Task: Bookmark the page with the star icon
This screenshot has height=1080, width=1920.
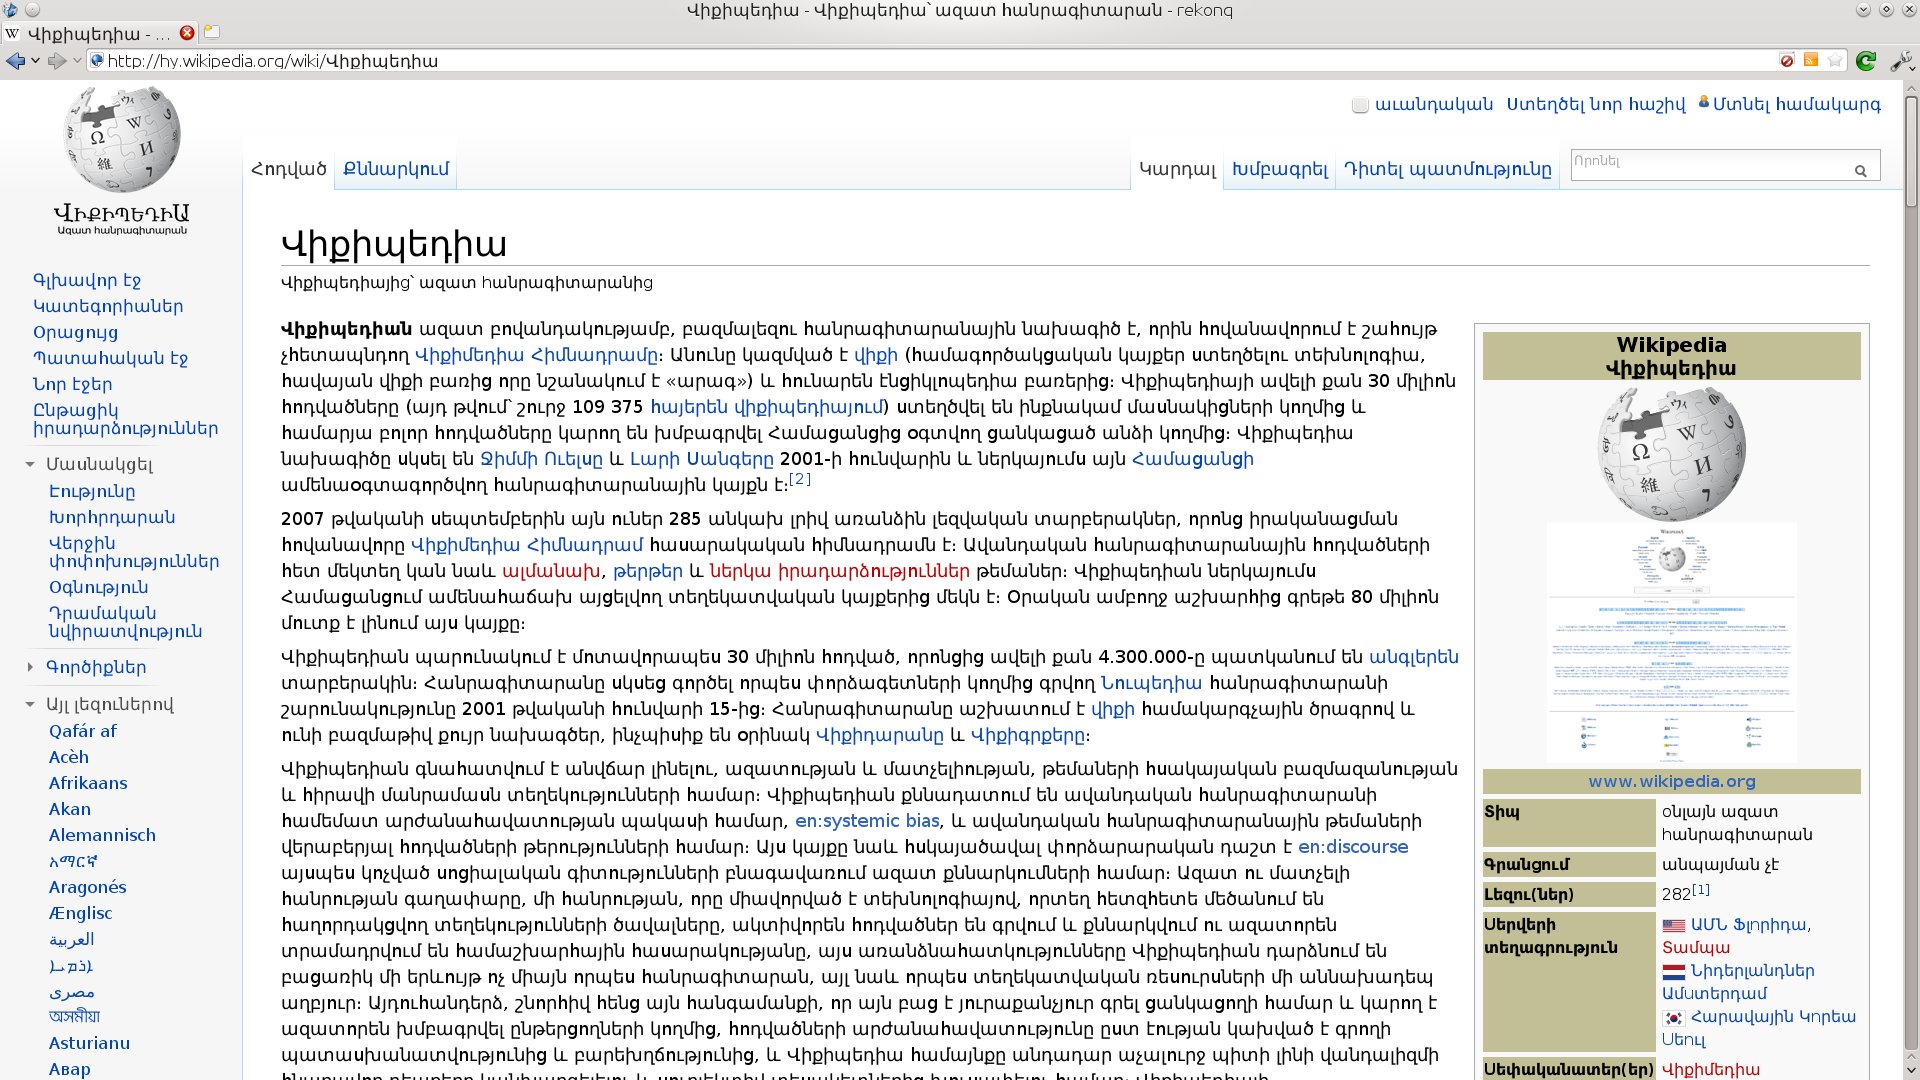Action: pos(1835,61)
